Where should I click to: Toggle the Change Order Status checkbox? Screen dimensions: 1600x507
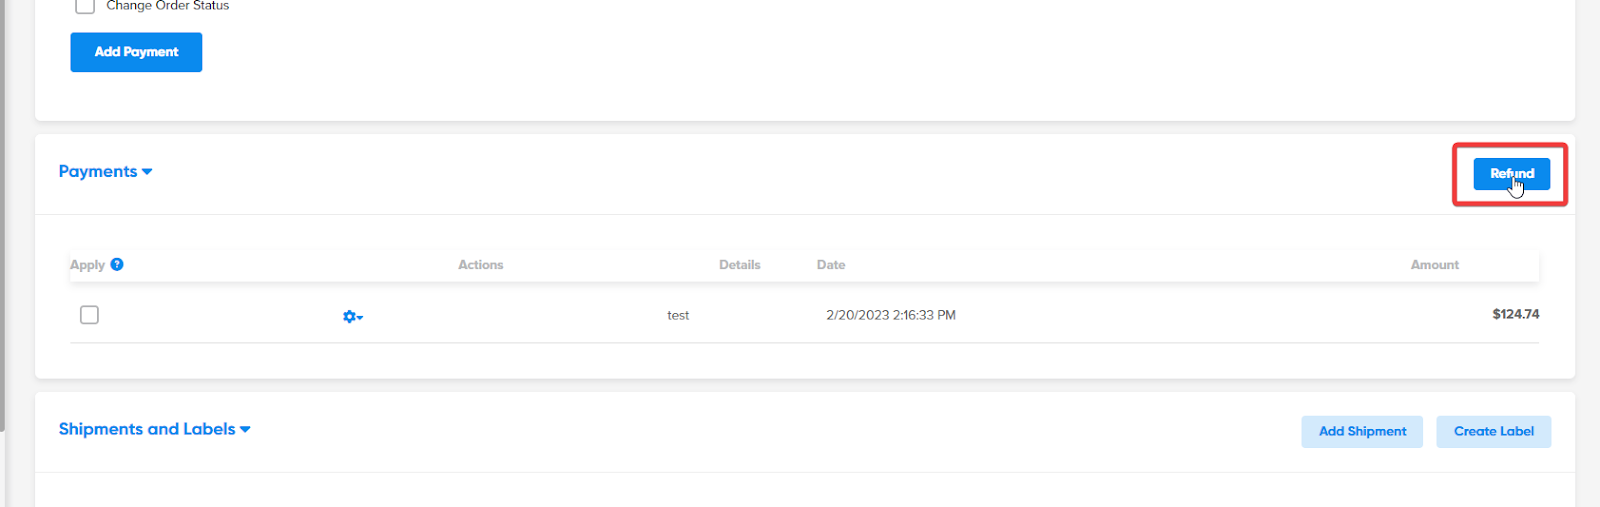click(85, 6)
